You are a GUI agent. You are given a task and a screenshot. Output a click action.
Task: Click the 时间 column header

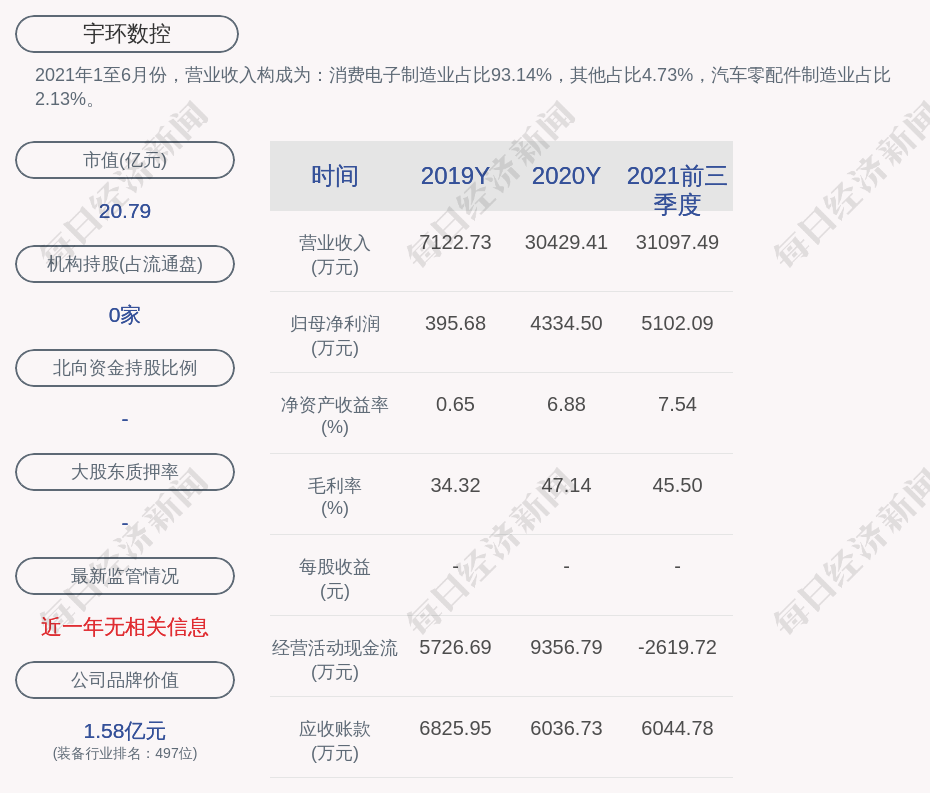point(335,176)
